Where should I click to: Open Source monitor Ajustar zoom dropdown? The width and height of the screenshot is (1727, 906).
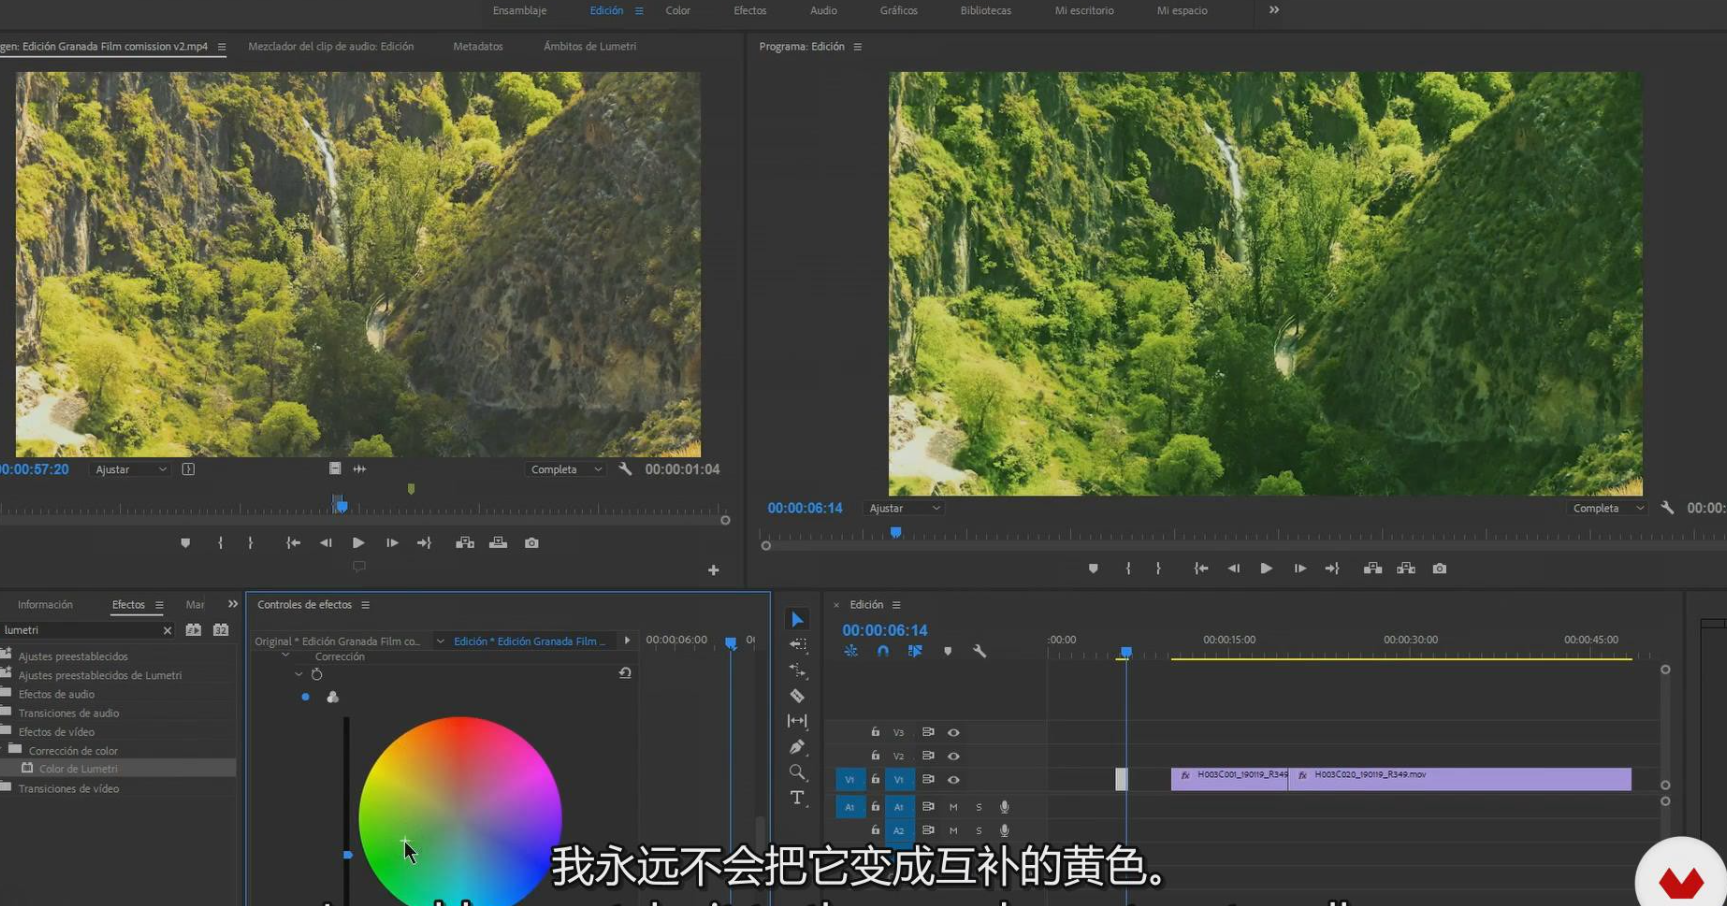(131, 470)
